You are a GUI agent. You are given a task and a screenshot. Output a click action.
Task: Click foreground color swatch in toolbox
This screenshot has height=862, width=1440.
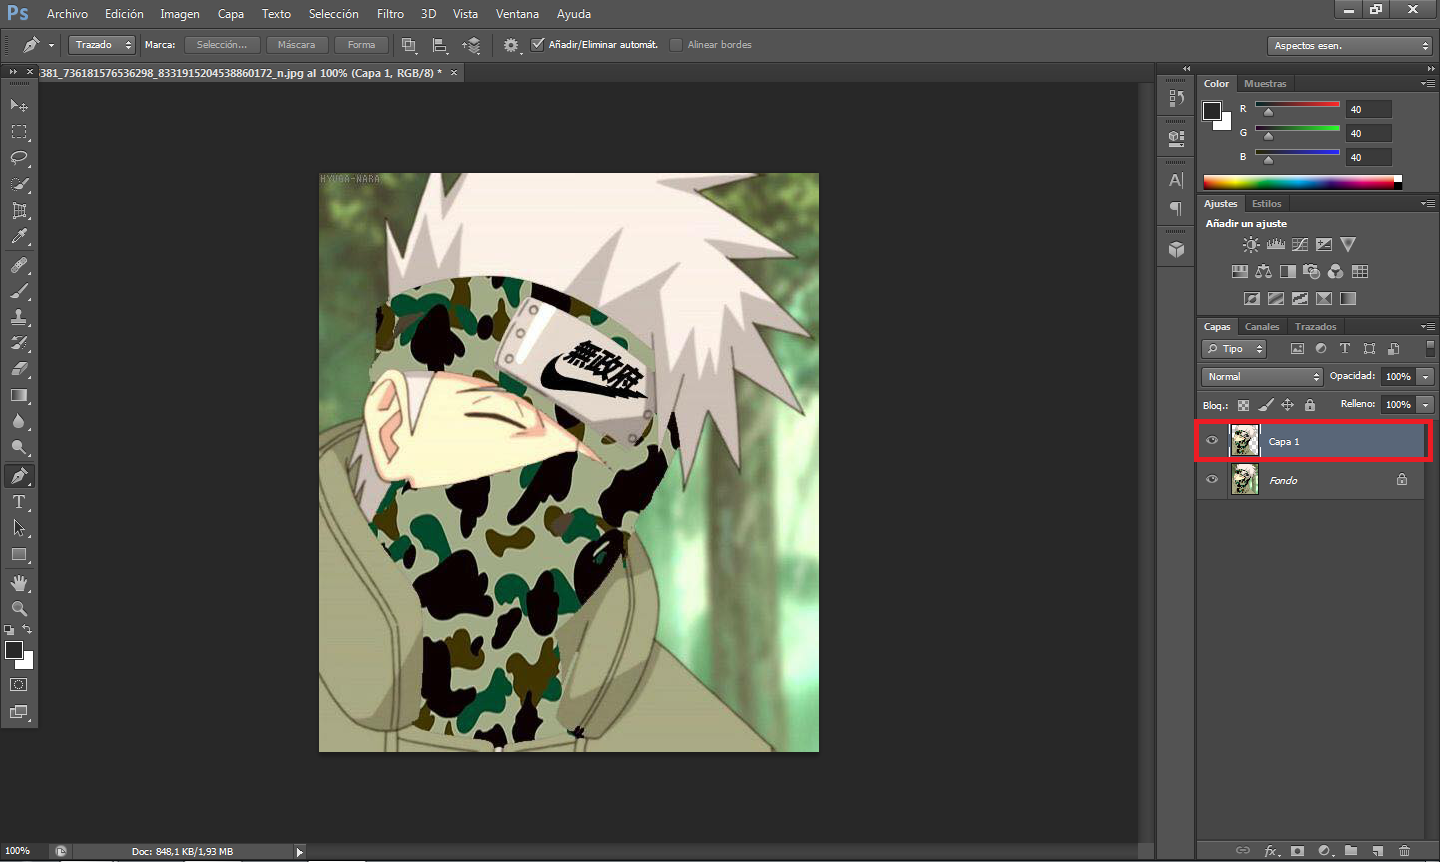pos(14,650)
